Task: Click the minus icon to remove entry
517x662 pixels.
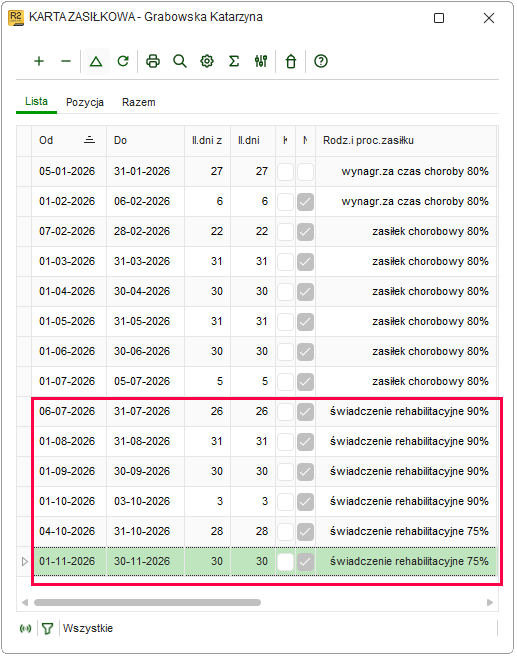Action: coord(66,61)
